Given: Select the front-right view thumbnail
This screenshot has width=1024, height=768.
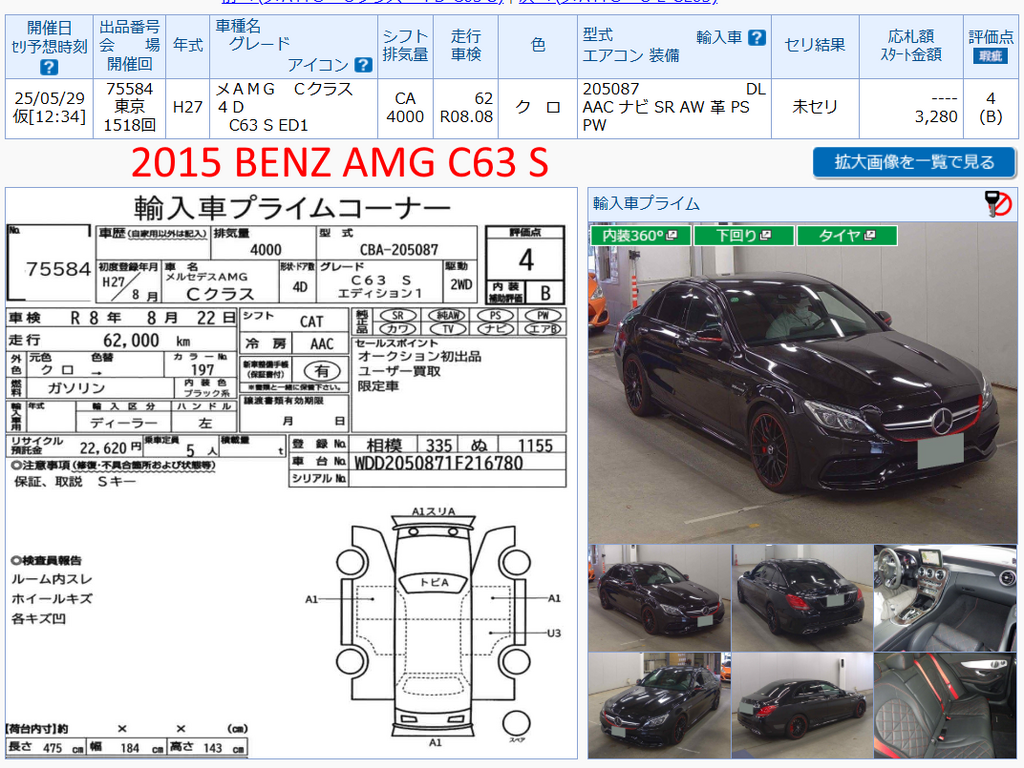Looking at the screenshot, I should [x=660, y=705].
